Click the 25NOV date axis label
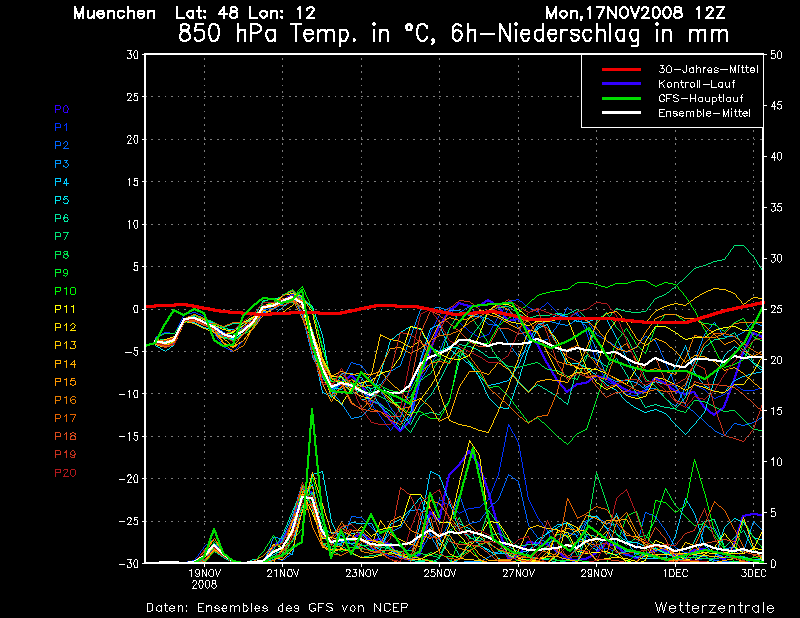 [440, 573]
